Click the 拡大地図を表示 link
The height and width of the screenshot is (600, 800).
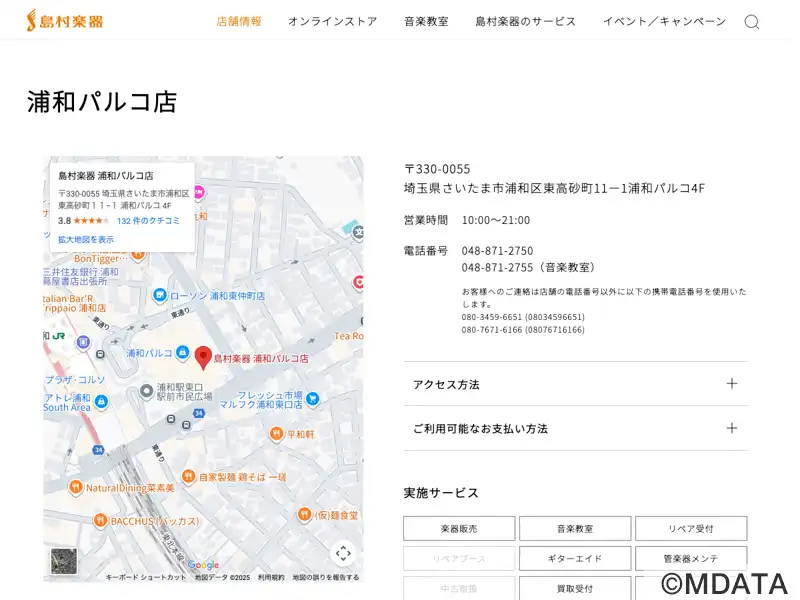[86, 240]
